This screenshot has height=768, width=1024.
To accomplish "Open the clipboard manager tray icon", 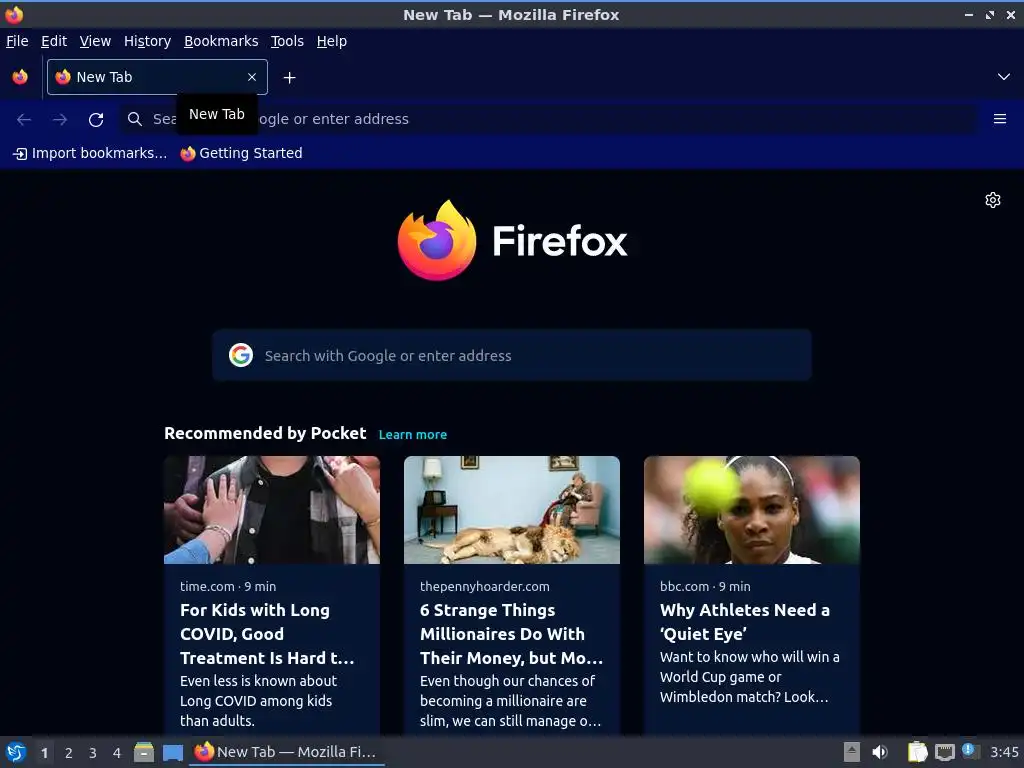I will 917,752.
